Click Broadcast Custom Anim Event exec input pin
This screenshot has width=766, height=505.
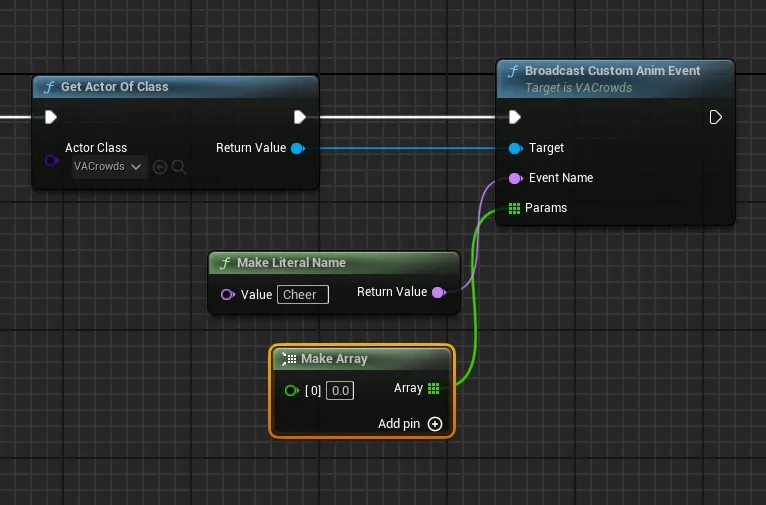(x=514, y=117)
